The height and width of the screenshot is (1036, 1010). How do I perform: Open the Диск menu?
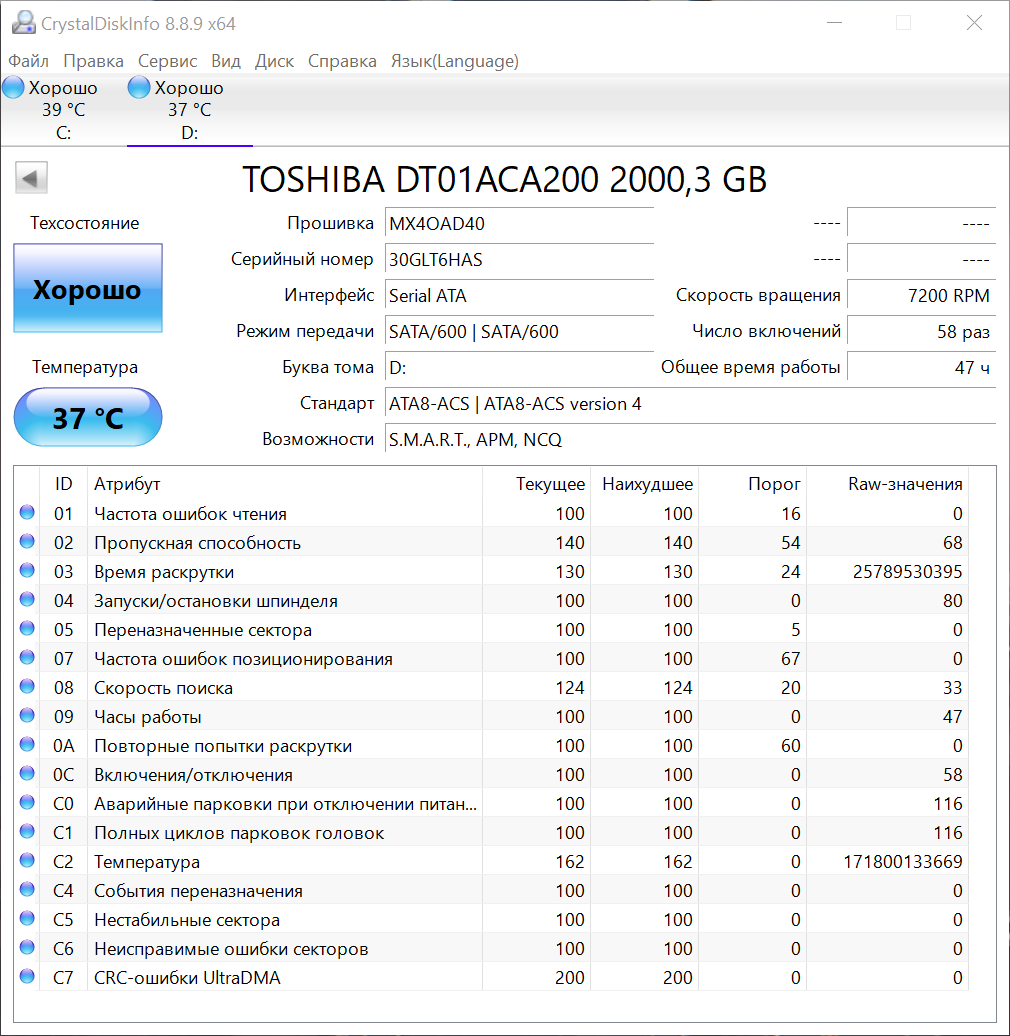pos(274,61)
